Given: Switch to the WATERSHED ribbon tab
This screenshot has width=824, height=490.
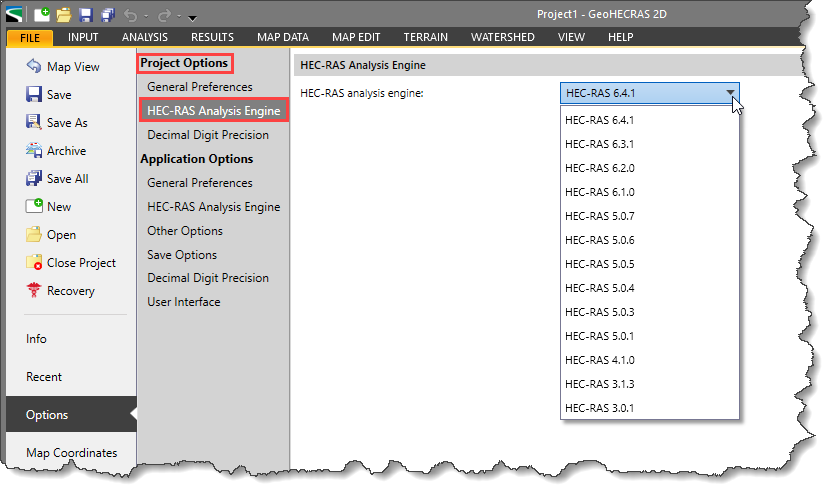Looking at the screenshot, I should coord(502,37).
